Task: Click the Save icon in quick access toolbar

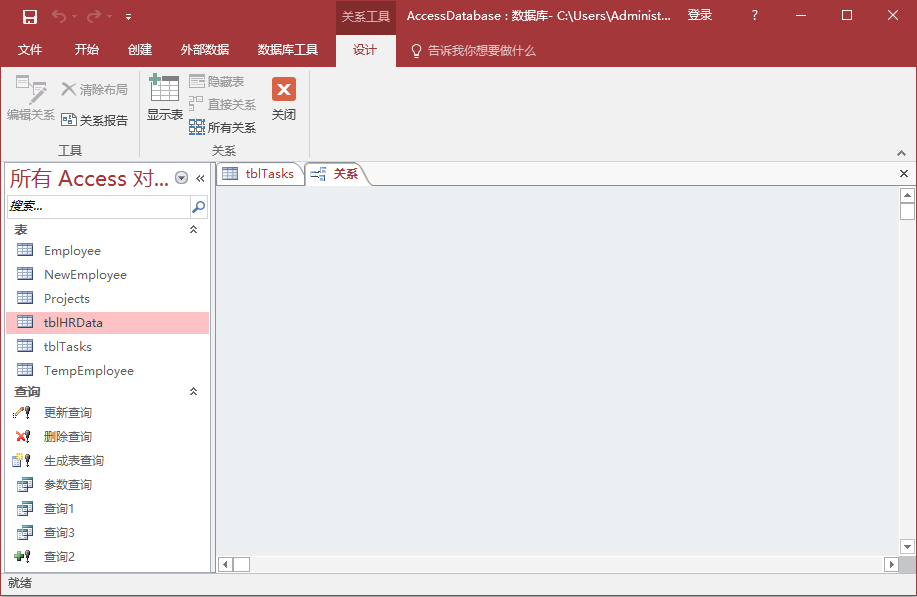Action: (29, 16)
